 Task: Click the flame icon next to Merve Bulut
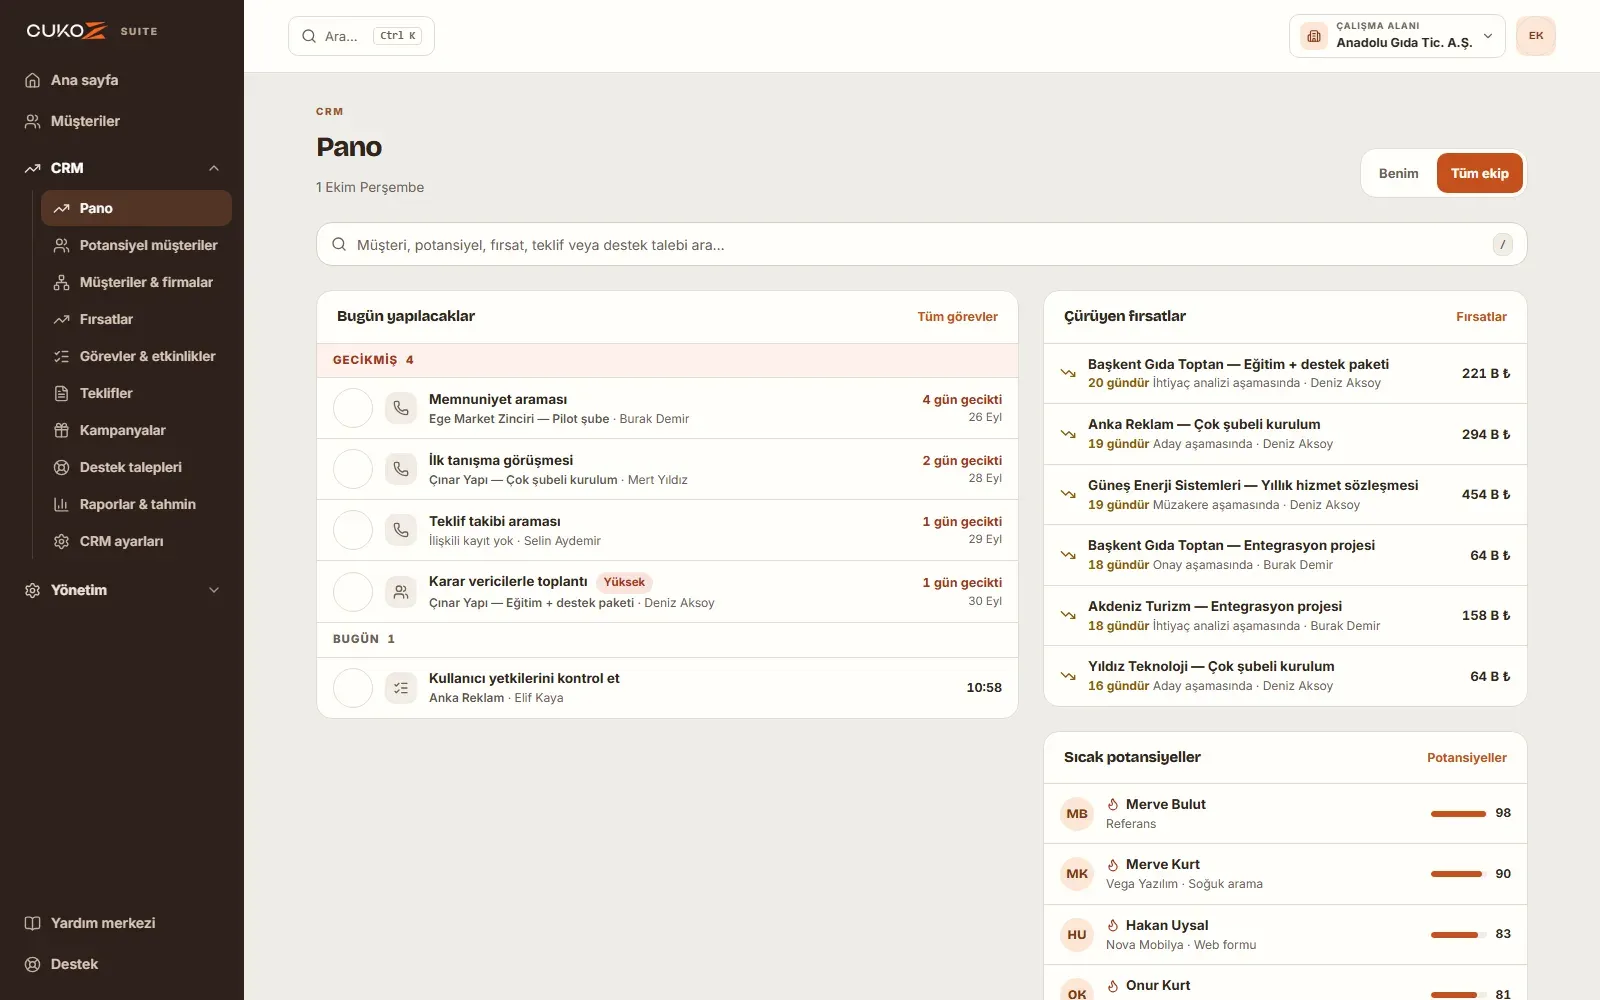pos(1113,804)
